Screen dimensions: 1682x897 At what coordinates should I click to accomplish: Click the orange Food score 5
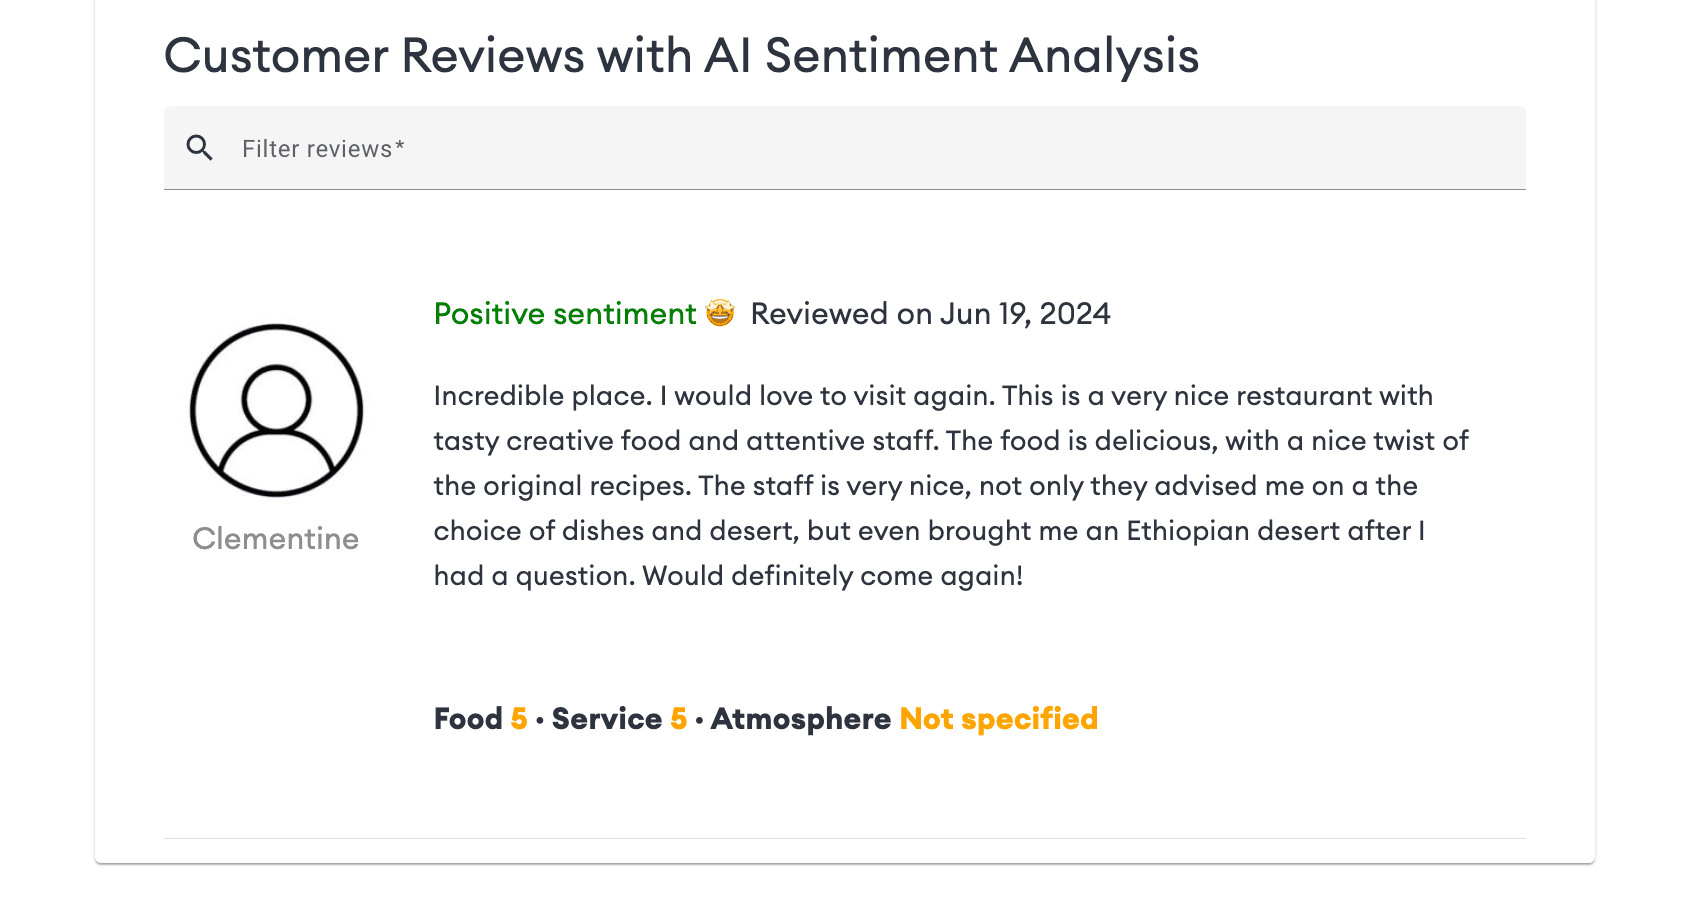click(519, 719)
